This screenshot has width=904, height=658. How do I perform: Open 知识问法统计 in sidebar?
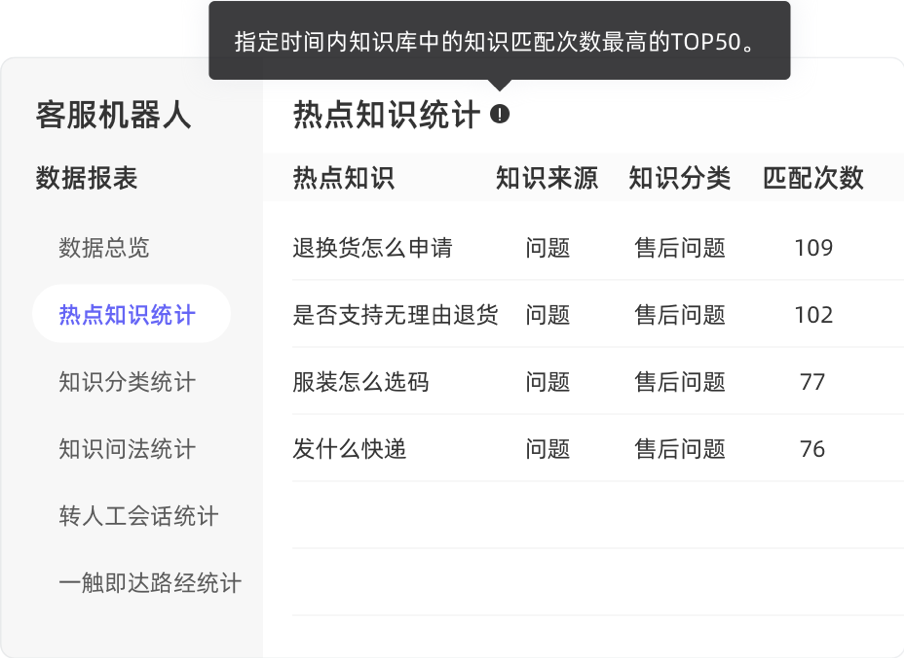coord(127,449)
